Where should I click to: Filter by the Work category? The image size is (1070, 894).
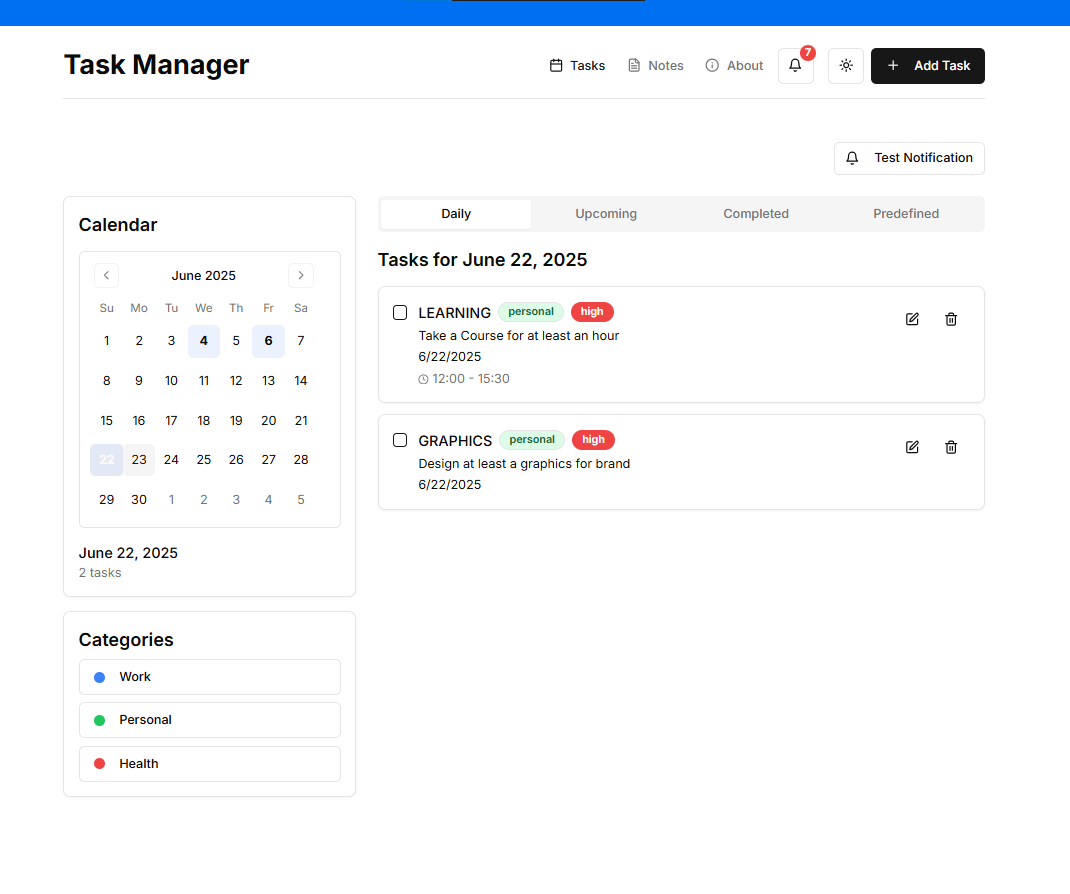pos(210,677)
